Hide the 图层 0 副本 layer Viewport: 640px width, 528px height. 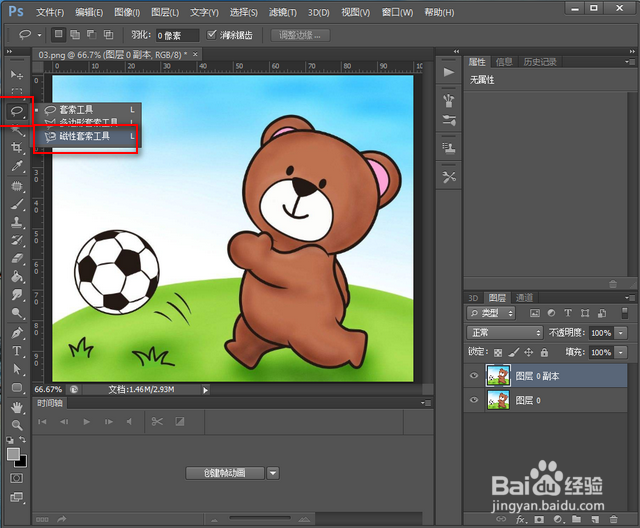click(474, 375)
